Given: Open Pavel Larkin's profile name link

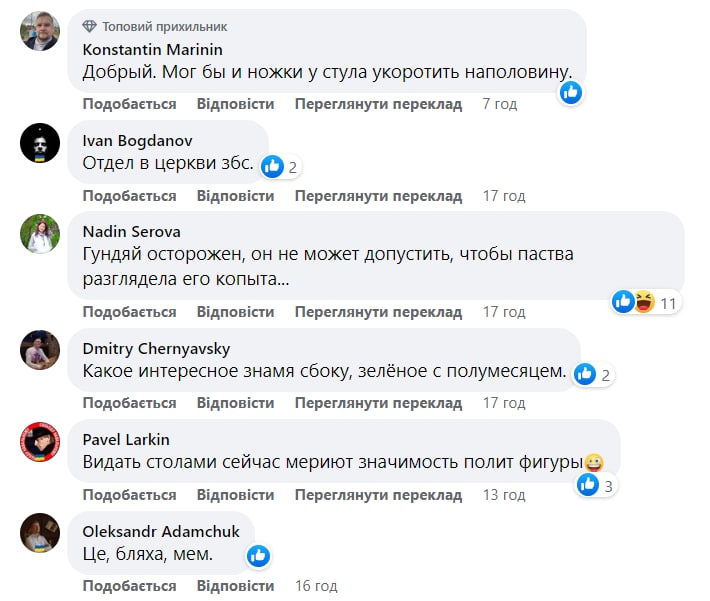Looking at the screenshot, I should pyautogui.click(x=126, y=439).
